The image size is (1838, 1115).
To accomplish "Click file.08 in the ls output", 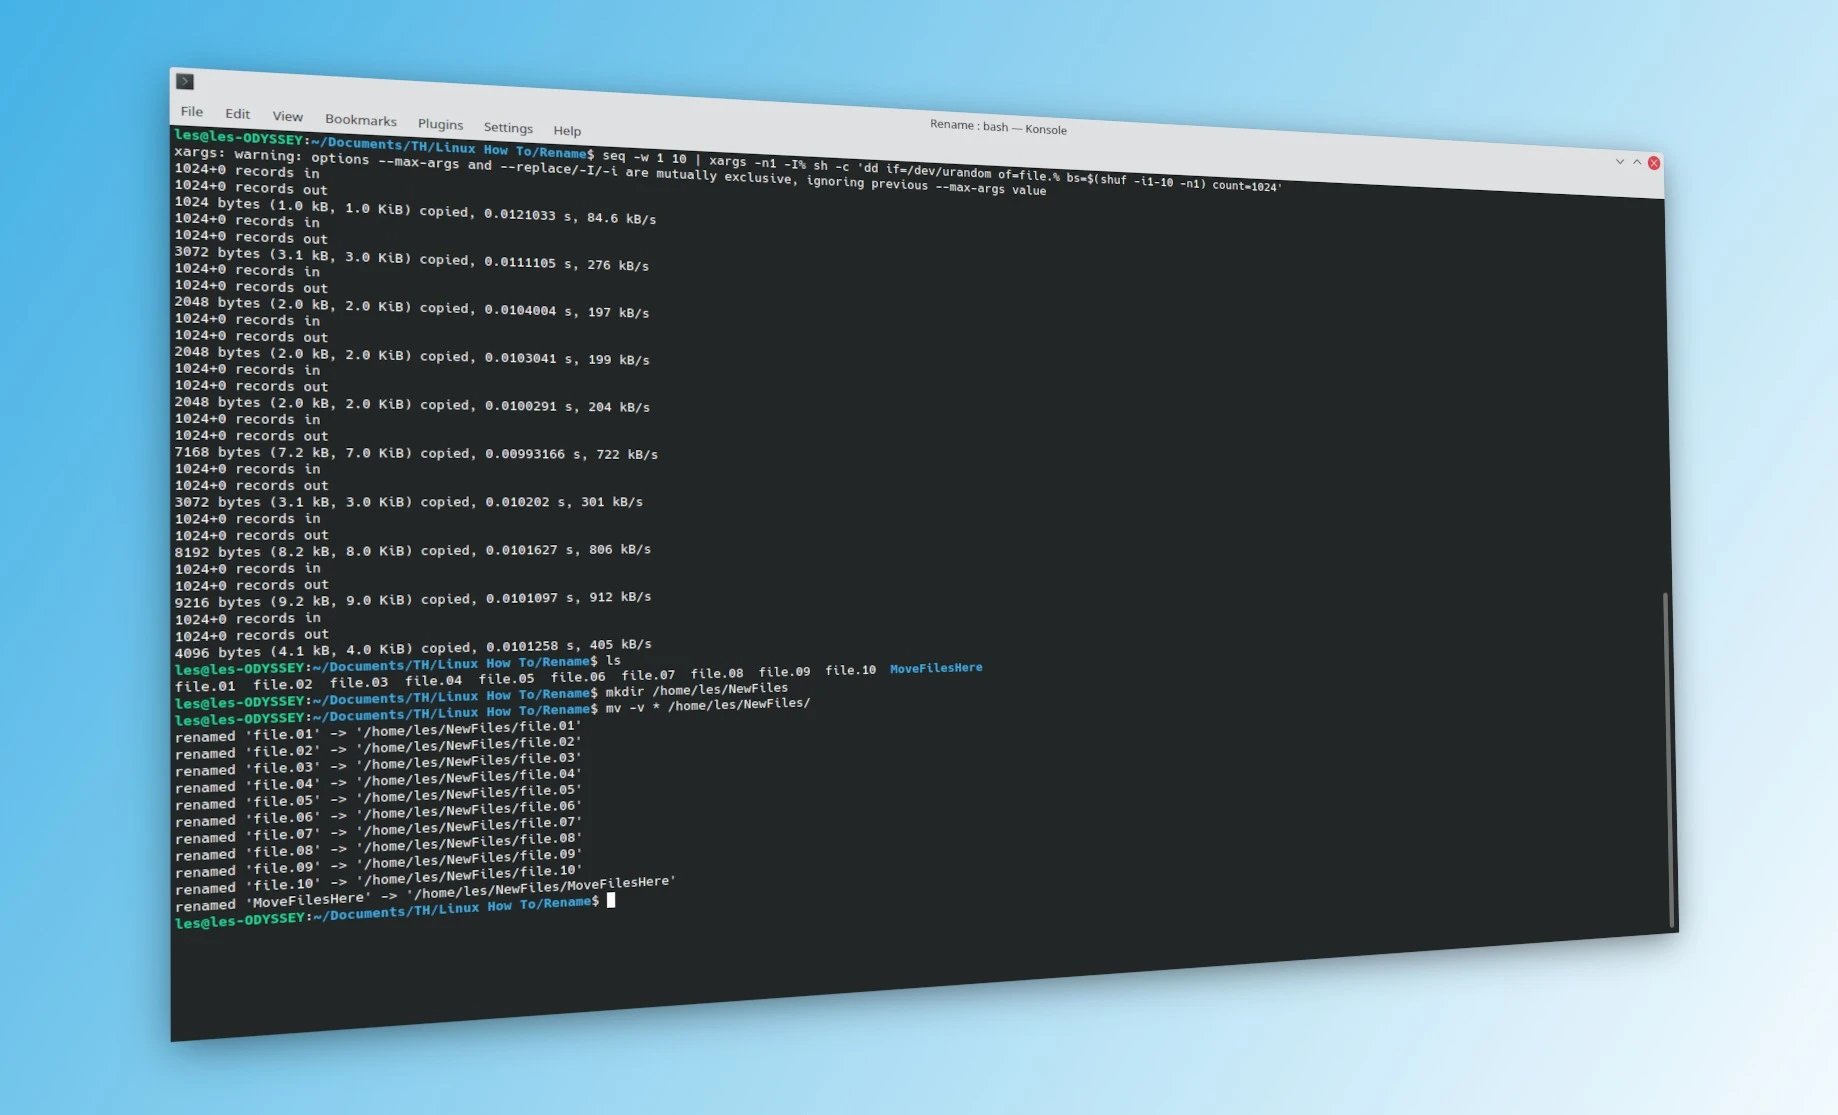I will [x=716, y=673].
